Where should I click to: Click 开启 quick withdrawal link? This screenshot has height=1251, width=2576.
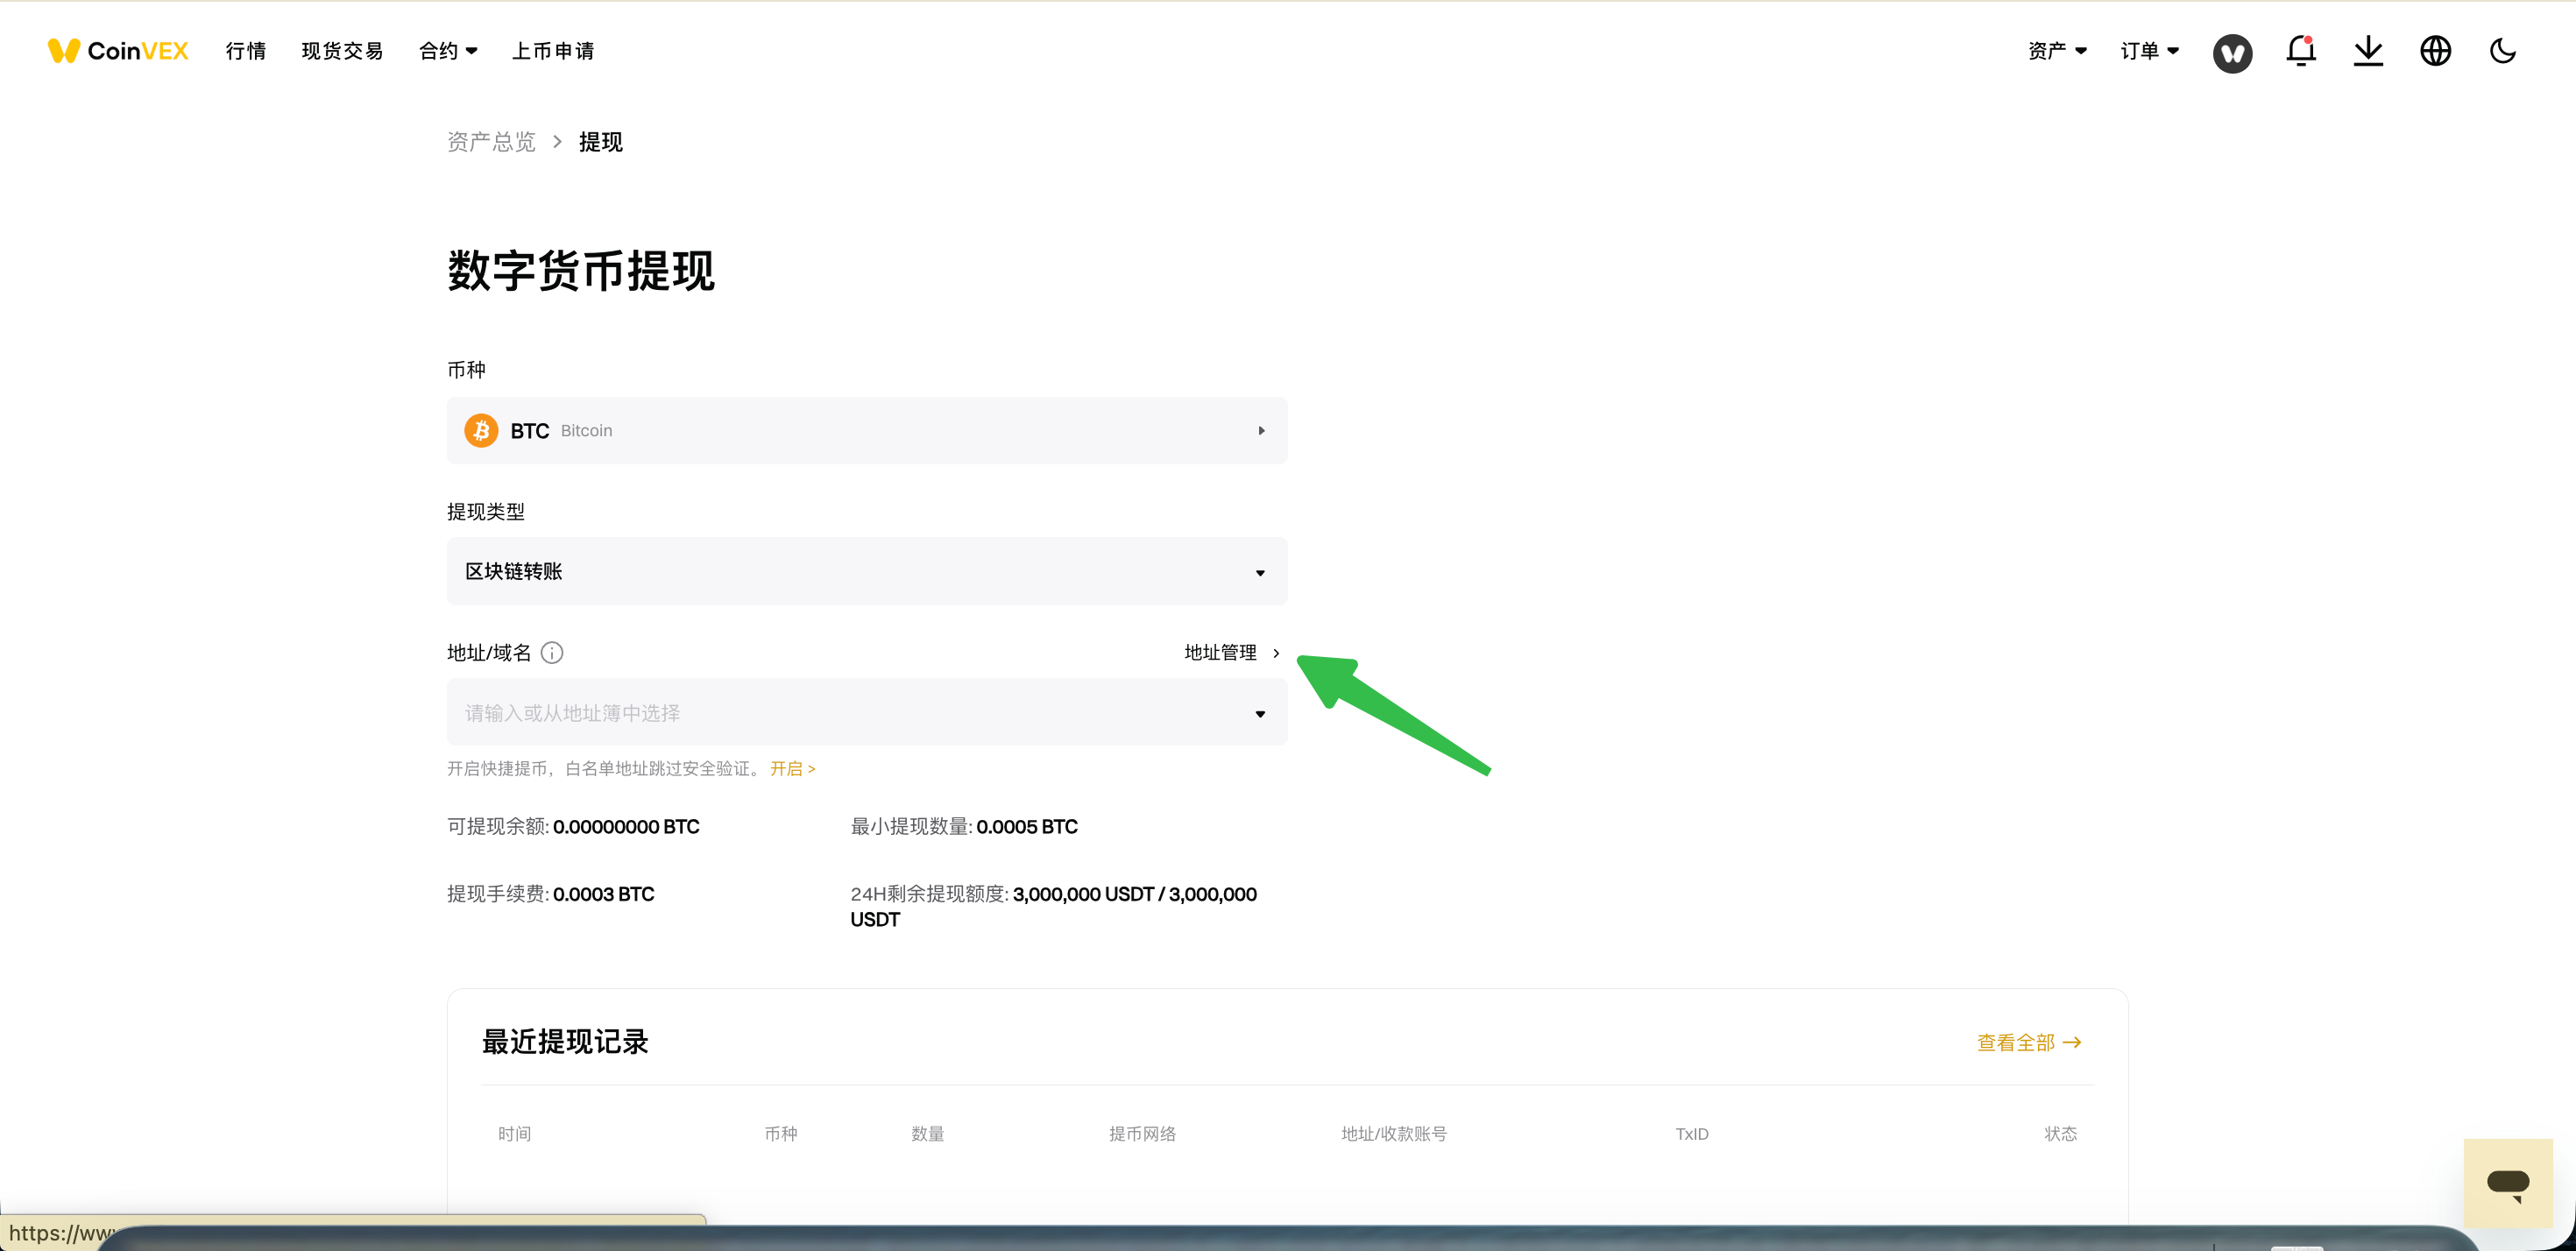792,769
